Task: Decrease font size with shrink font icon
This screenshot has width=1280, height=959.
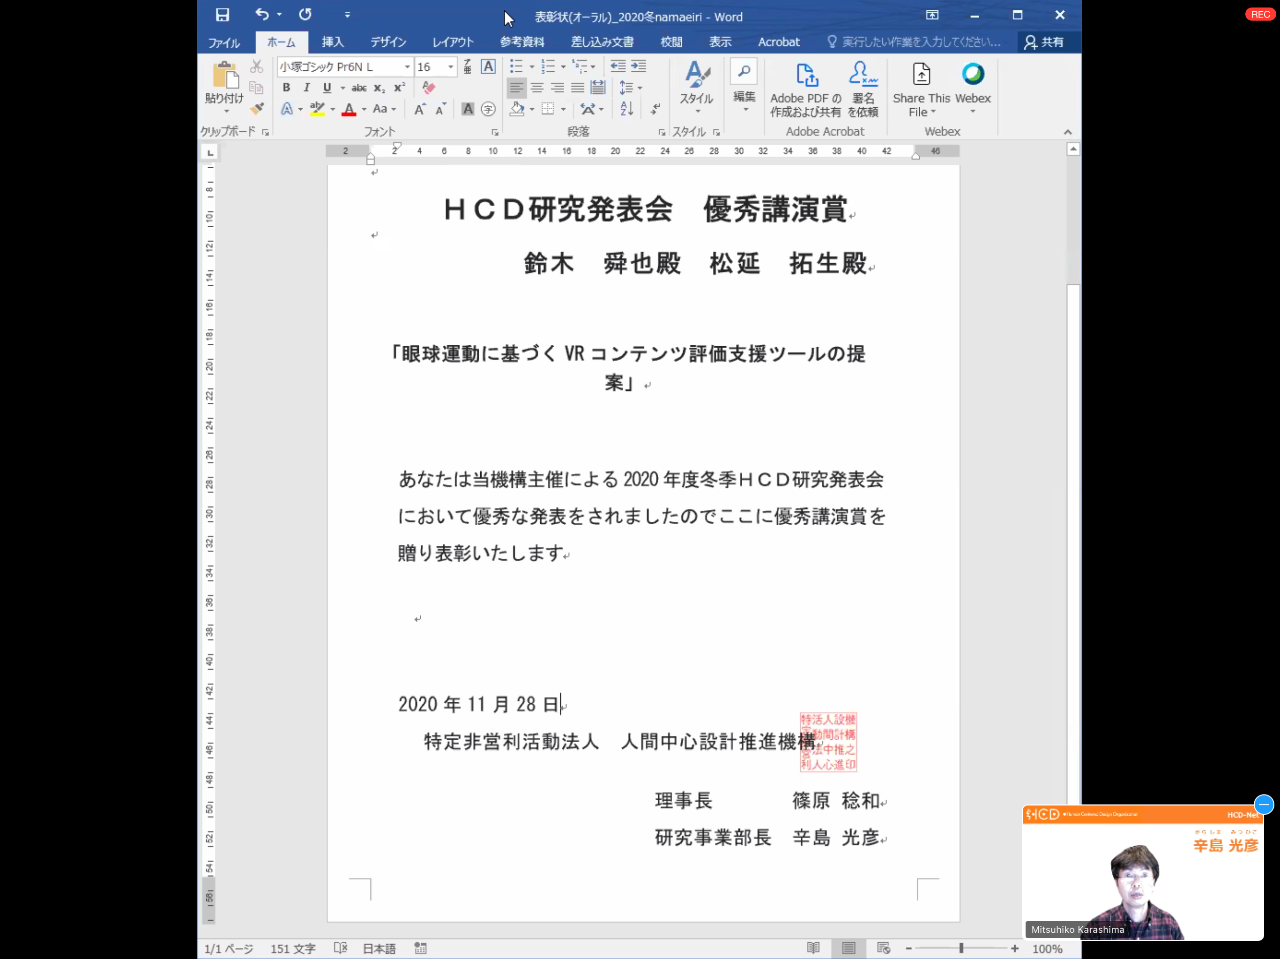Action: pos(440,109)
